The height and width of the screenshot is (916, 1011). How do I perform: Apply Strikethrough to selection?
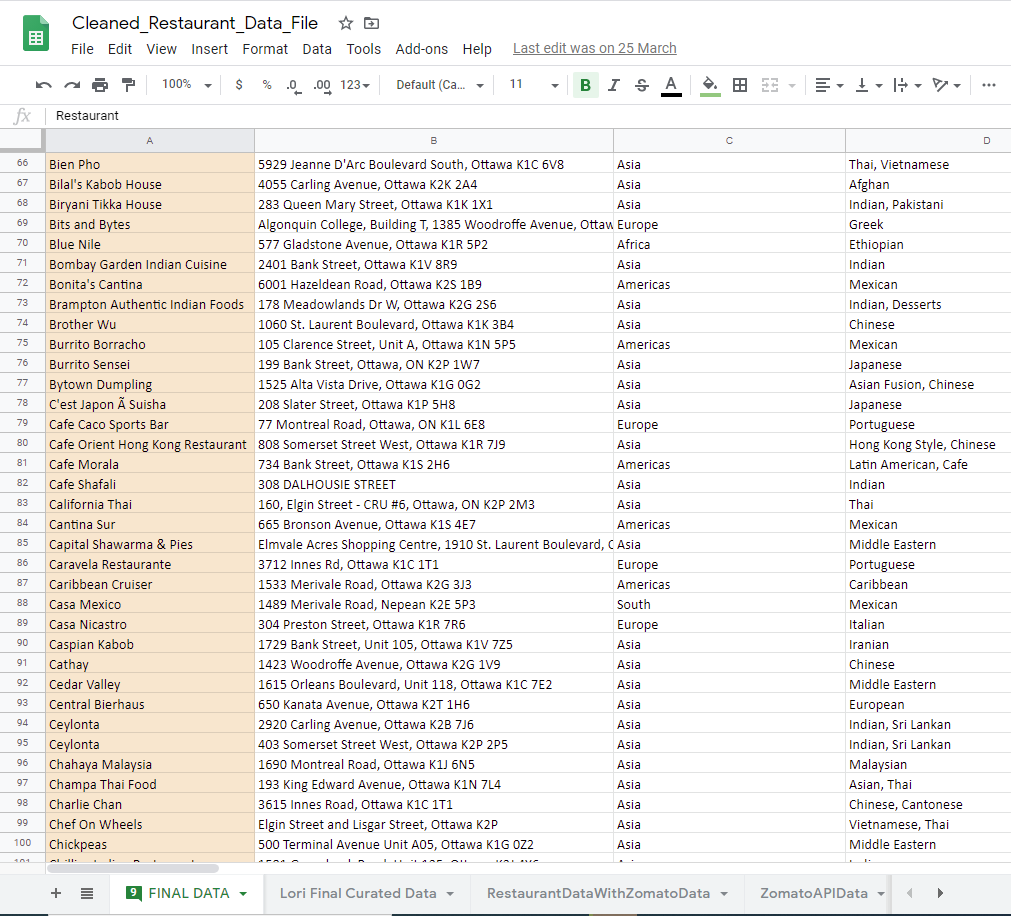click(x=640, y=85)
